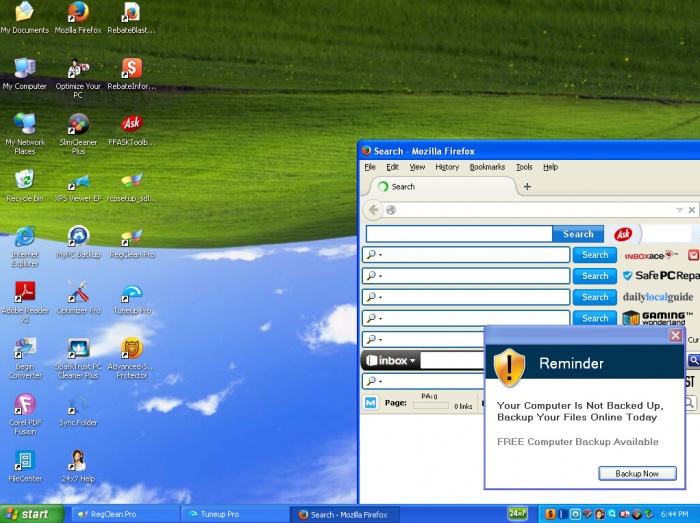The image size is (700, 523).
Task: Open the Help menu in Firefox
Action: pos(550,167)
